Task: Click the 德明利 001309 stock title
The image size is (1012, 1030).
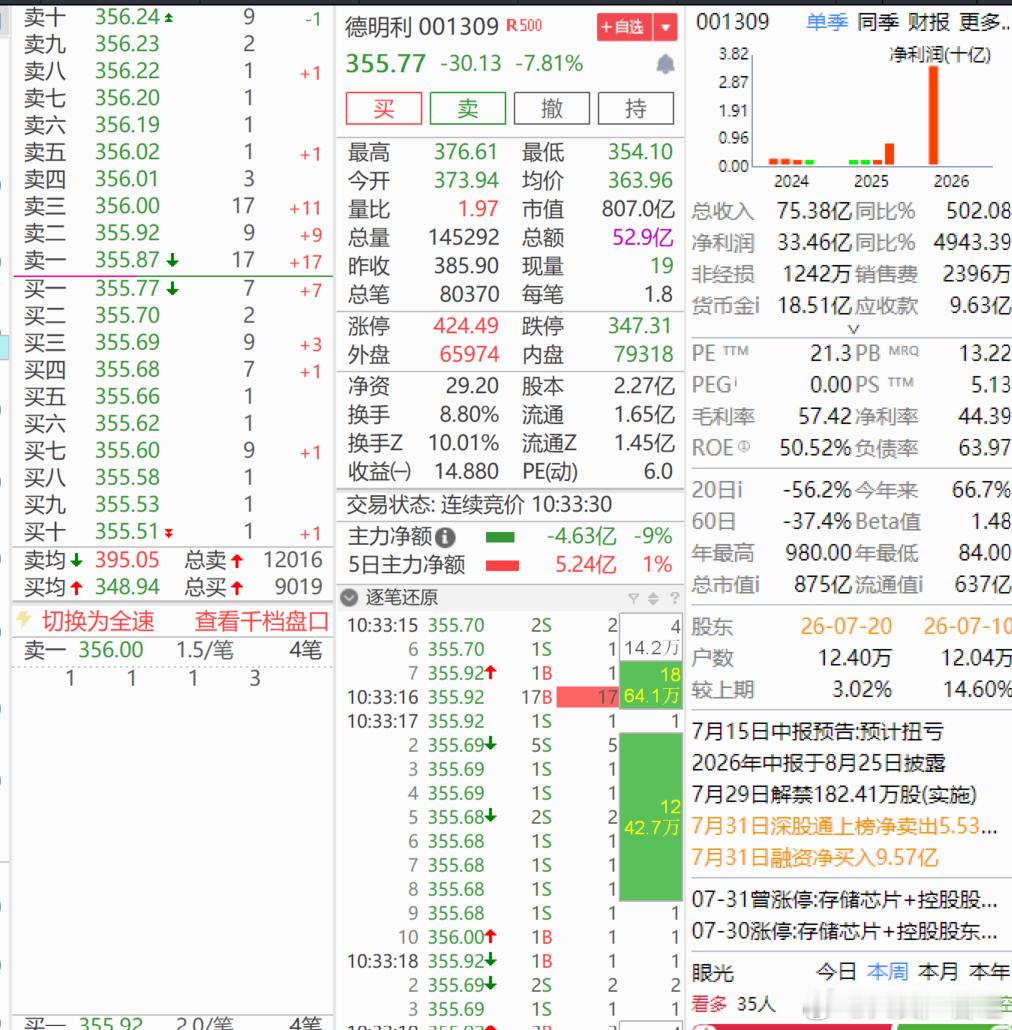Action: pos(421,27)
